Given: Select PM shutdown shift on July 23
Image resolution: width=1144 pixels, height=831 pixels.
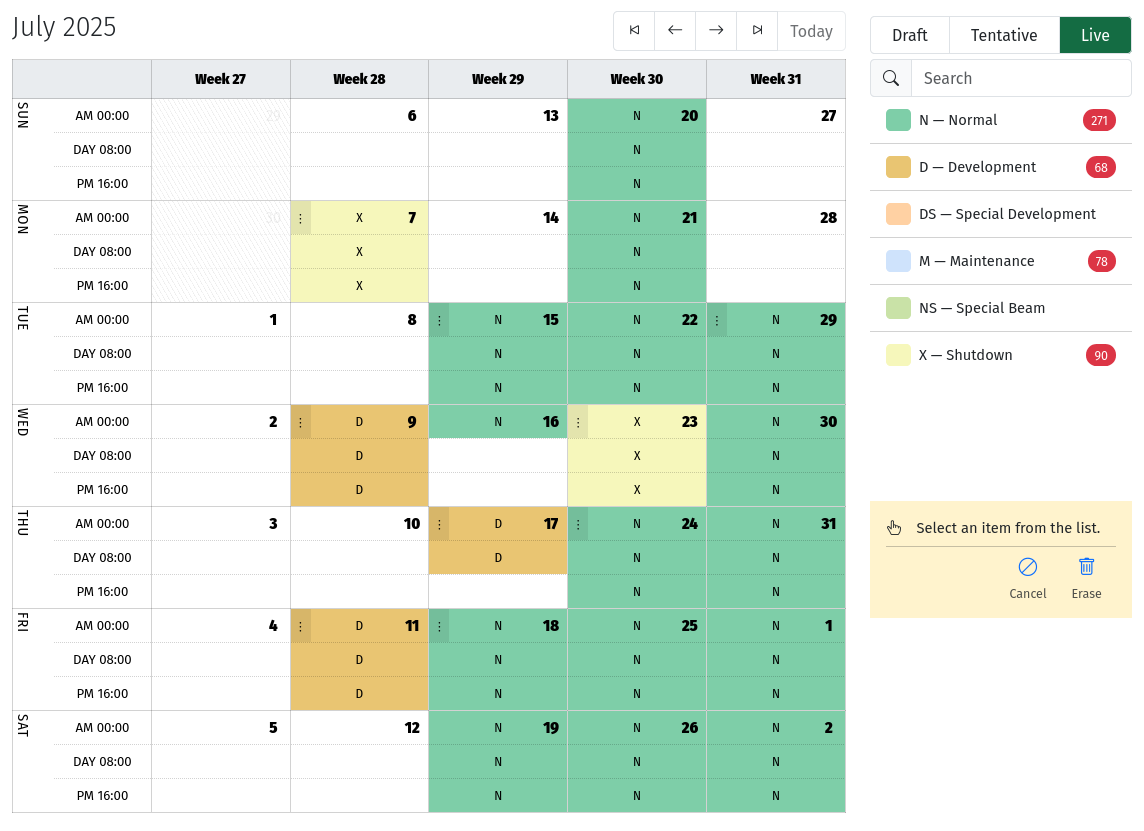Looking at the screenshot, I should click(637, 490).
